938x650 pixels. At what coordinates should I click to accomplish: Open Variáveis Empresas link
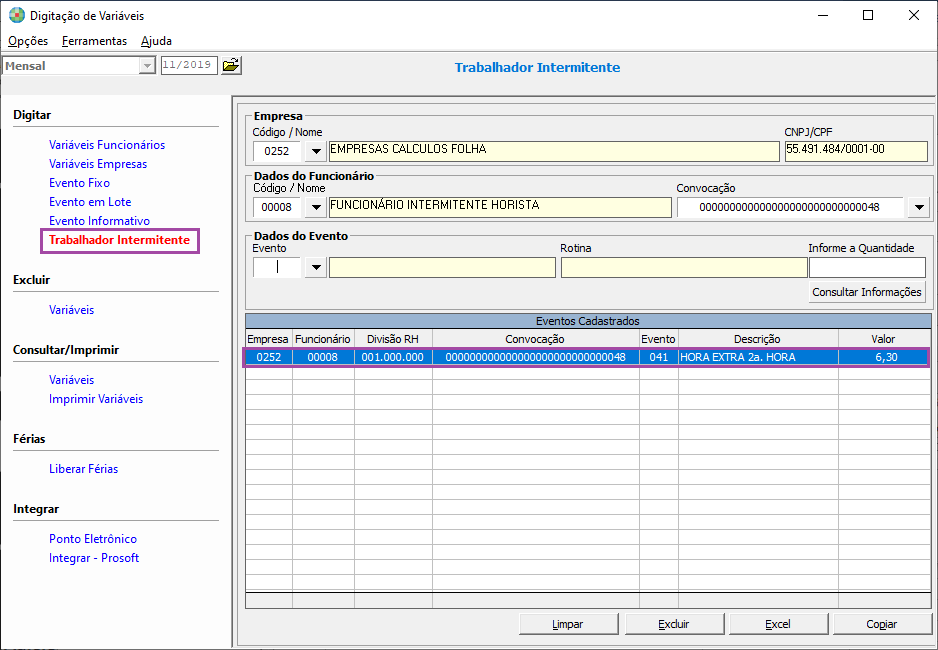tap(98, 164)
